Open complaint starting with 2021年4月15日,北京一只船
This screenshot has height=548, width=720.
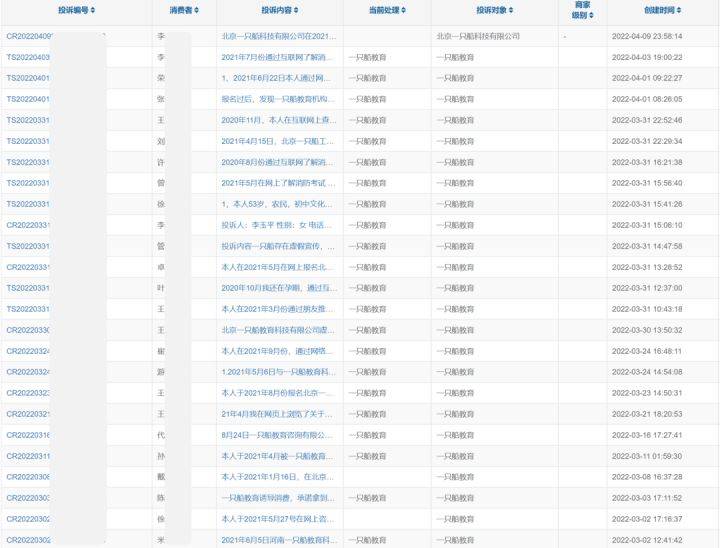click(279, 141)
